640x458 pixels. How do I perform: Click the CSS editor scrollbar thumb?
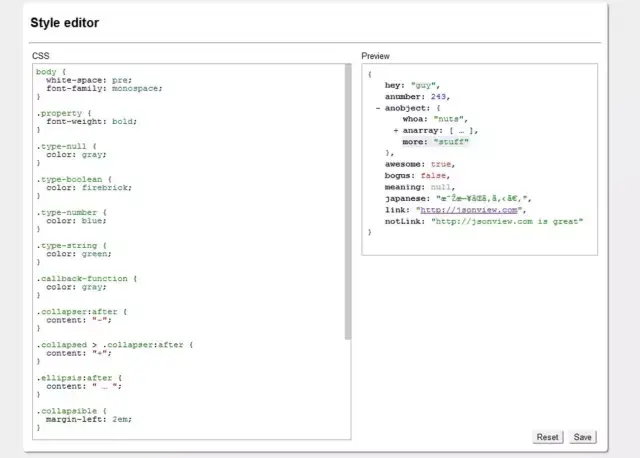coord(348,201)
